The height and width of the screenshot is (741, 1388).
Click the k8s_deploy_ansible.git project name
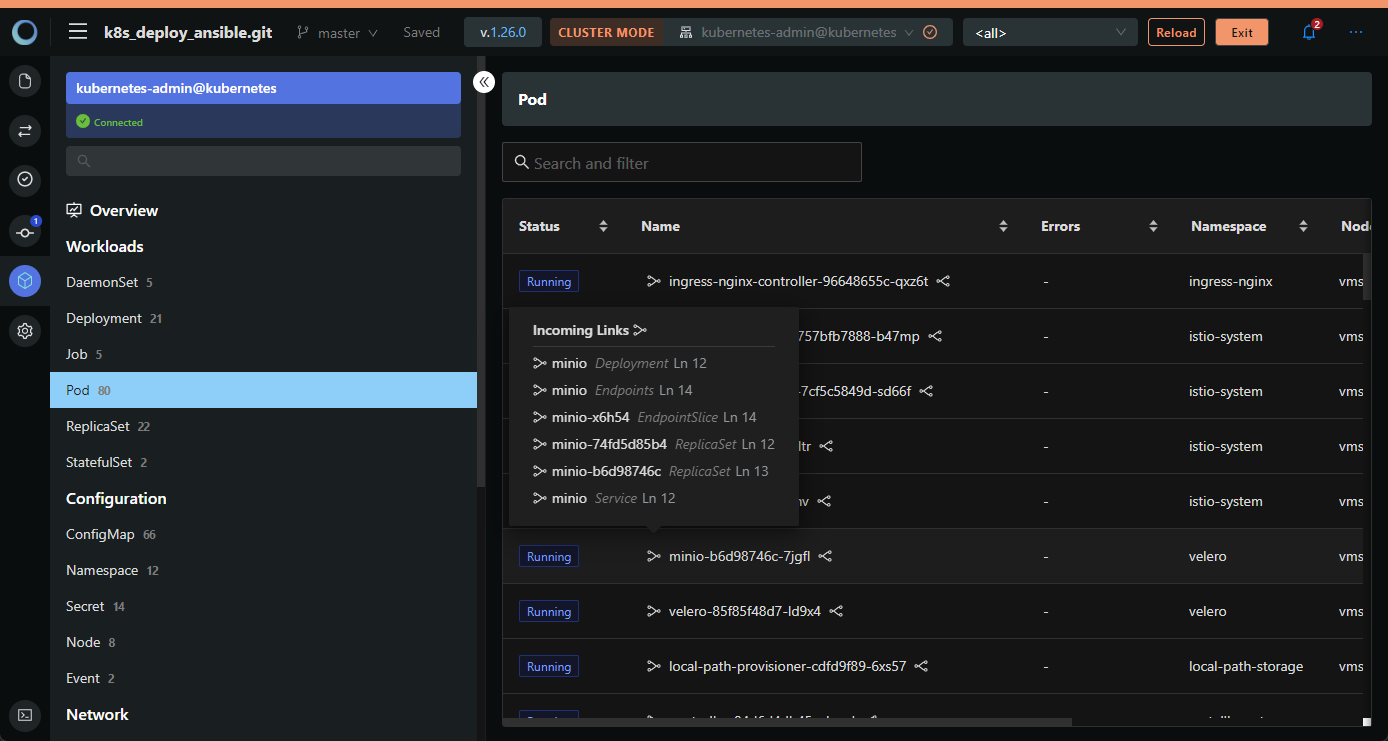(188, 33)
